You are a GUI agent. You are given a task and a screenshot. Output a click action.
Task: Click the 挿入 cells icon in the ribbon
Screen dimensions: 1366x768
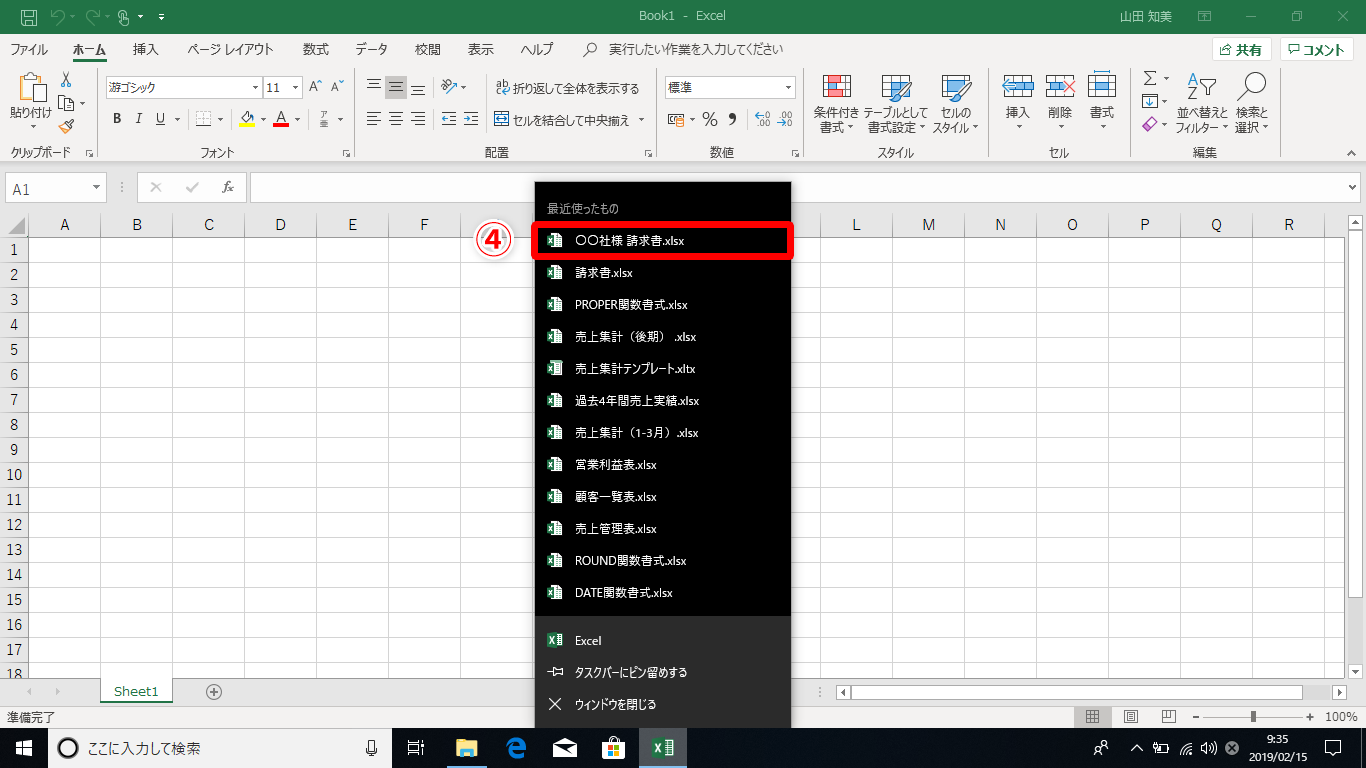[x=1017, y=87]
